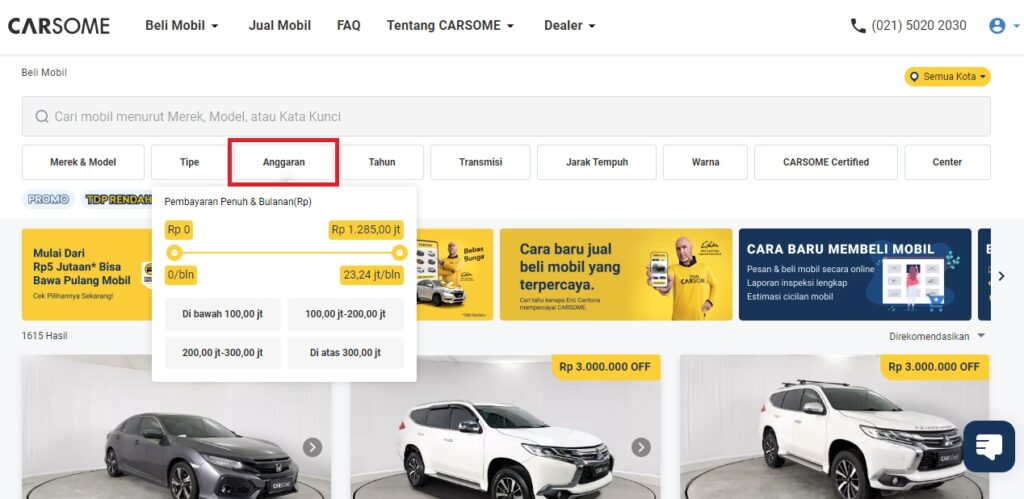Image resolution: width=1024 pixels, height=499 pixels.
Task: Next photo arrow on gray Honda Civic card
Action: (312, 447)
